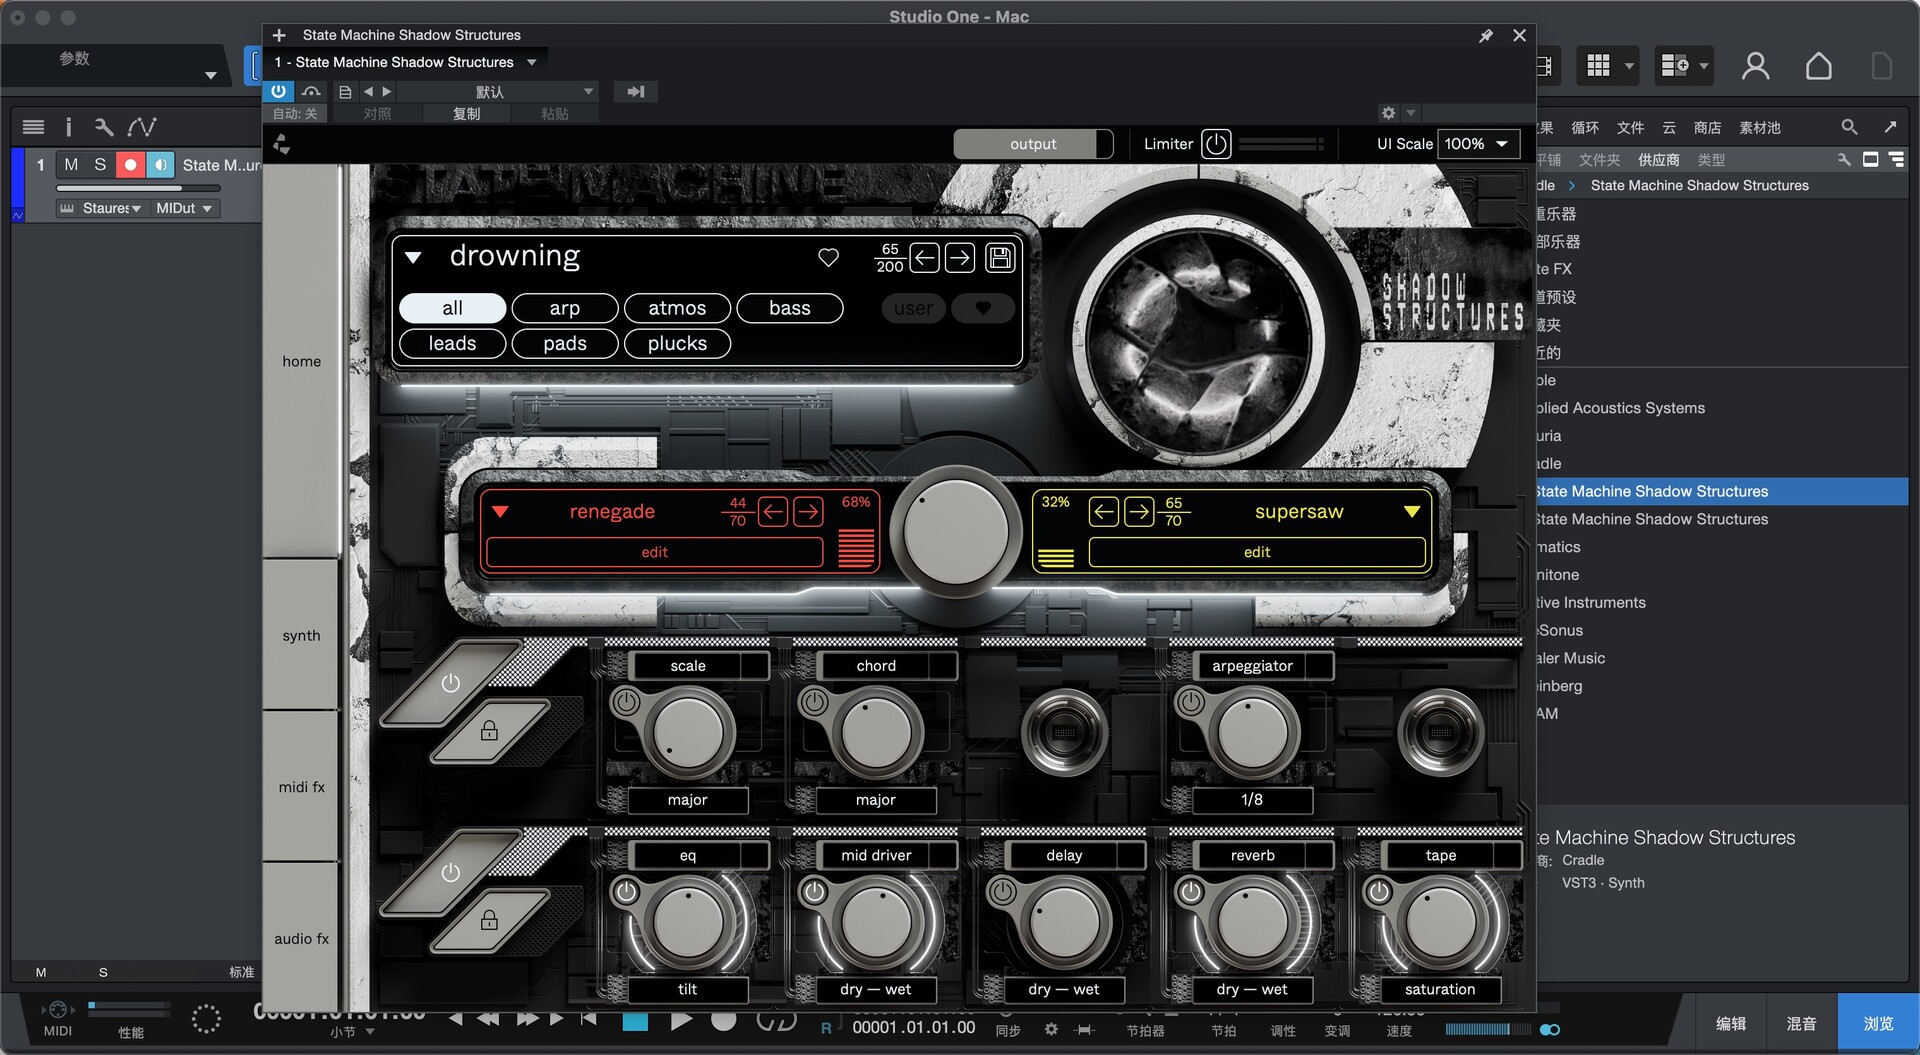Viewport: 1920px width, 1055px height.
Task: Toggle the scale module power
Action: (626, 702)
